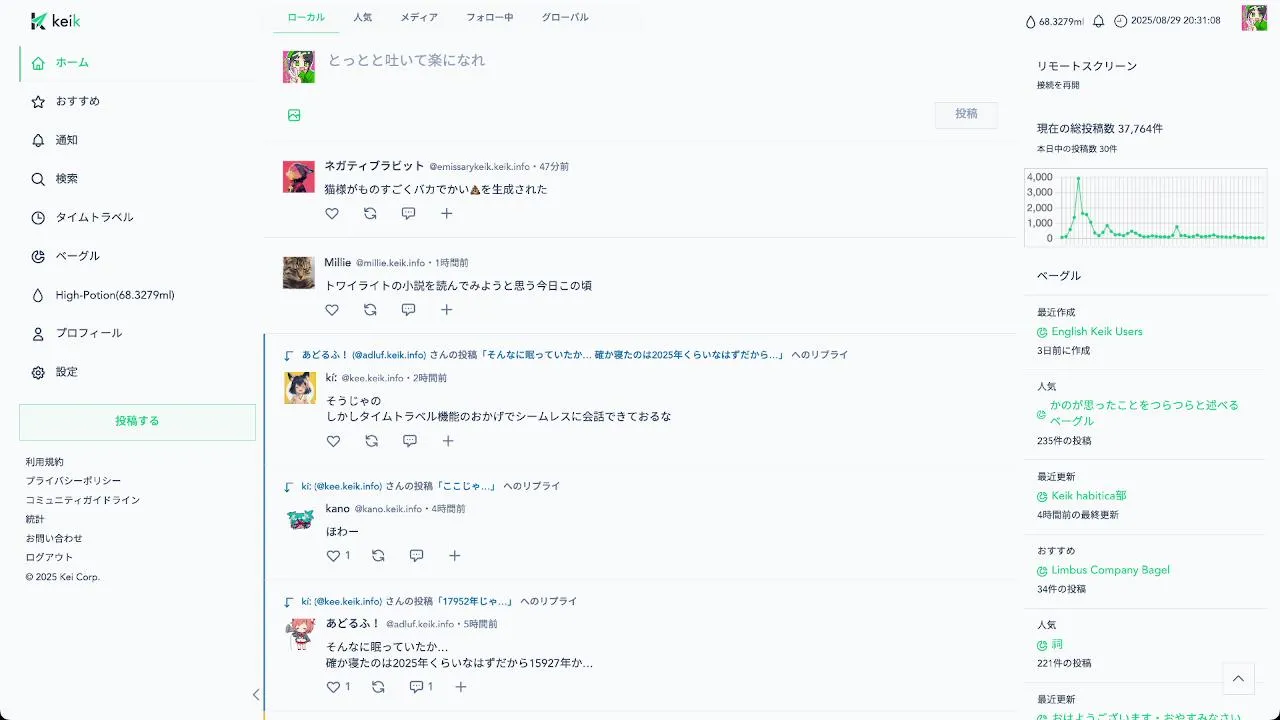This screenshot has height=720, width=1280.
Task: Like the ネガティブラビット post with heart icon
Action: coord(332,213)
